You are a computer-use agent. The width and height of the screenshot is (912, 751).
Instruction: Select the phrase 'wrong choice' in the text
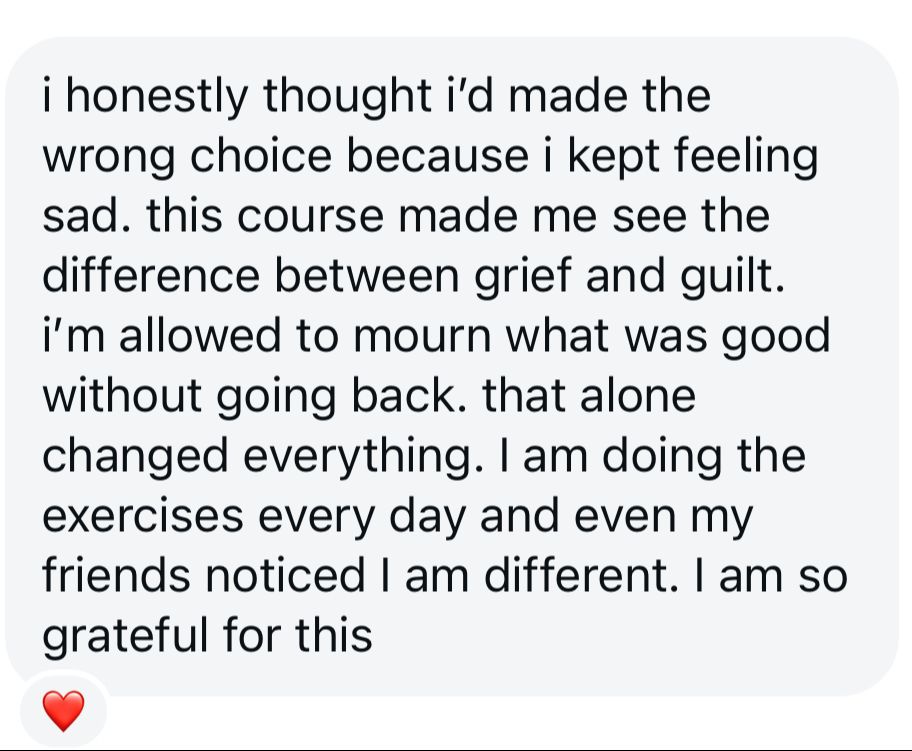(x=187, y=156)
